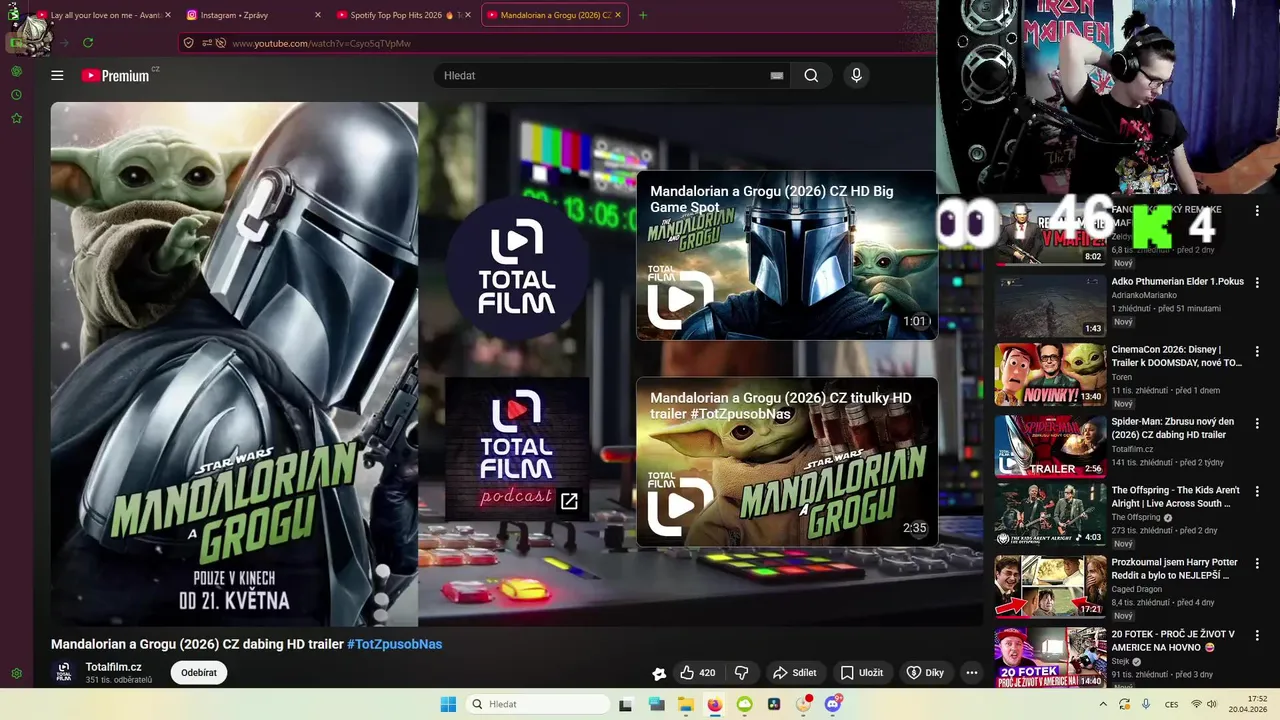Open the browser sidebar bookmarks star icon
This screenshot has width=1280, height=720.
point(16,118)
